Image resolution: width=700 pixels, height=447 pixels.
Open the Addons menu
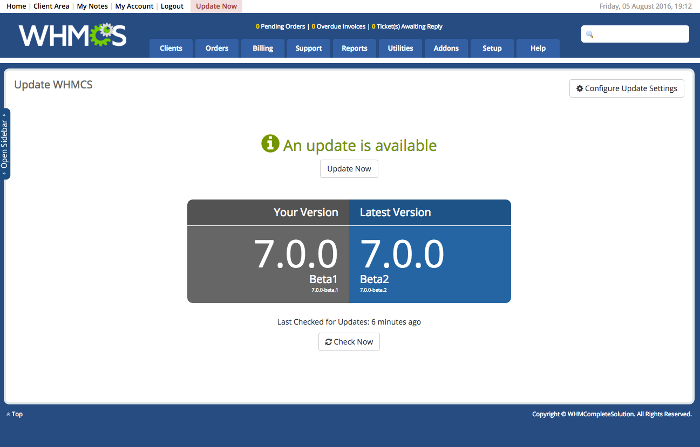click(x=446, y=48)
